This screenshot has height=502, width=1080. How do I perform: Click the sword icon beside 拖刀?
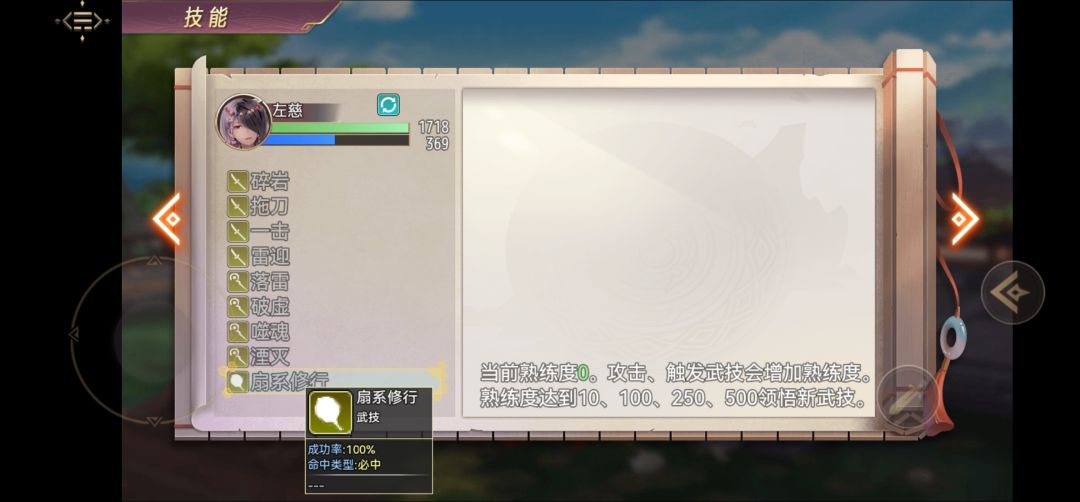coord(238,207)
